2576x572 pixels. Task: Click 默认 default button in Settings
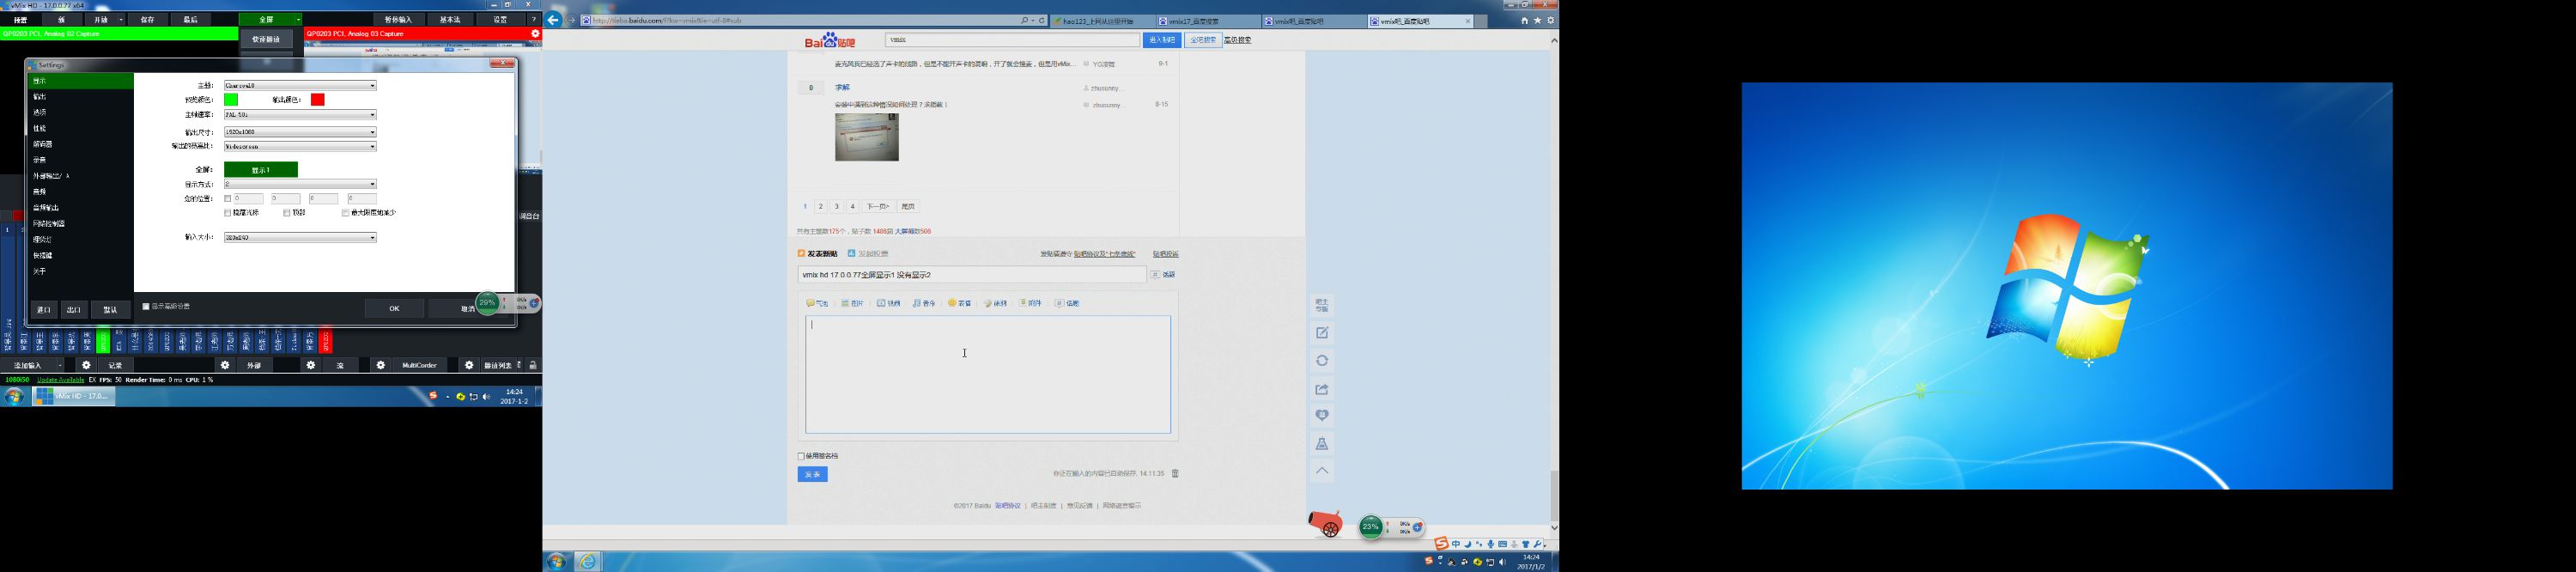[111, 310]
